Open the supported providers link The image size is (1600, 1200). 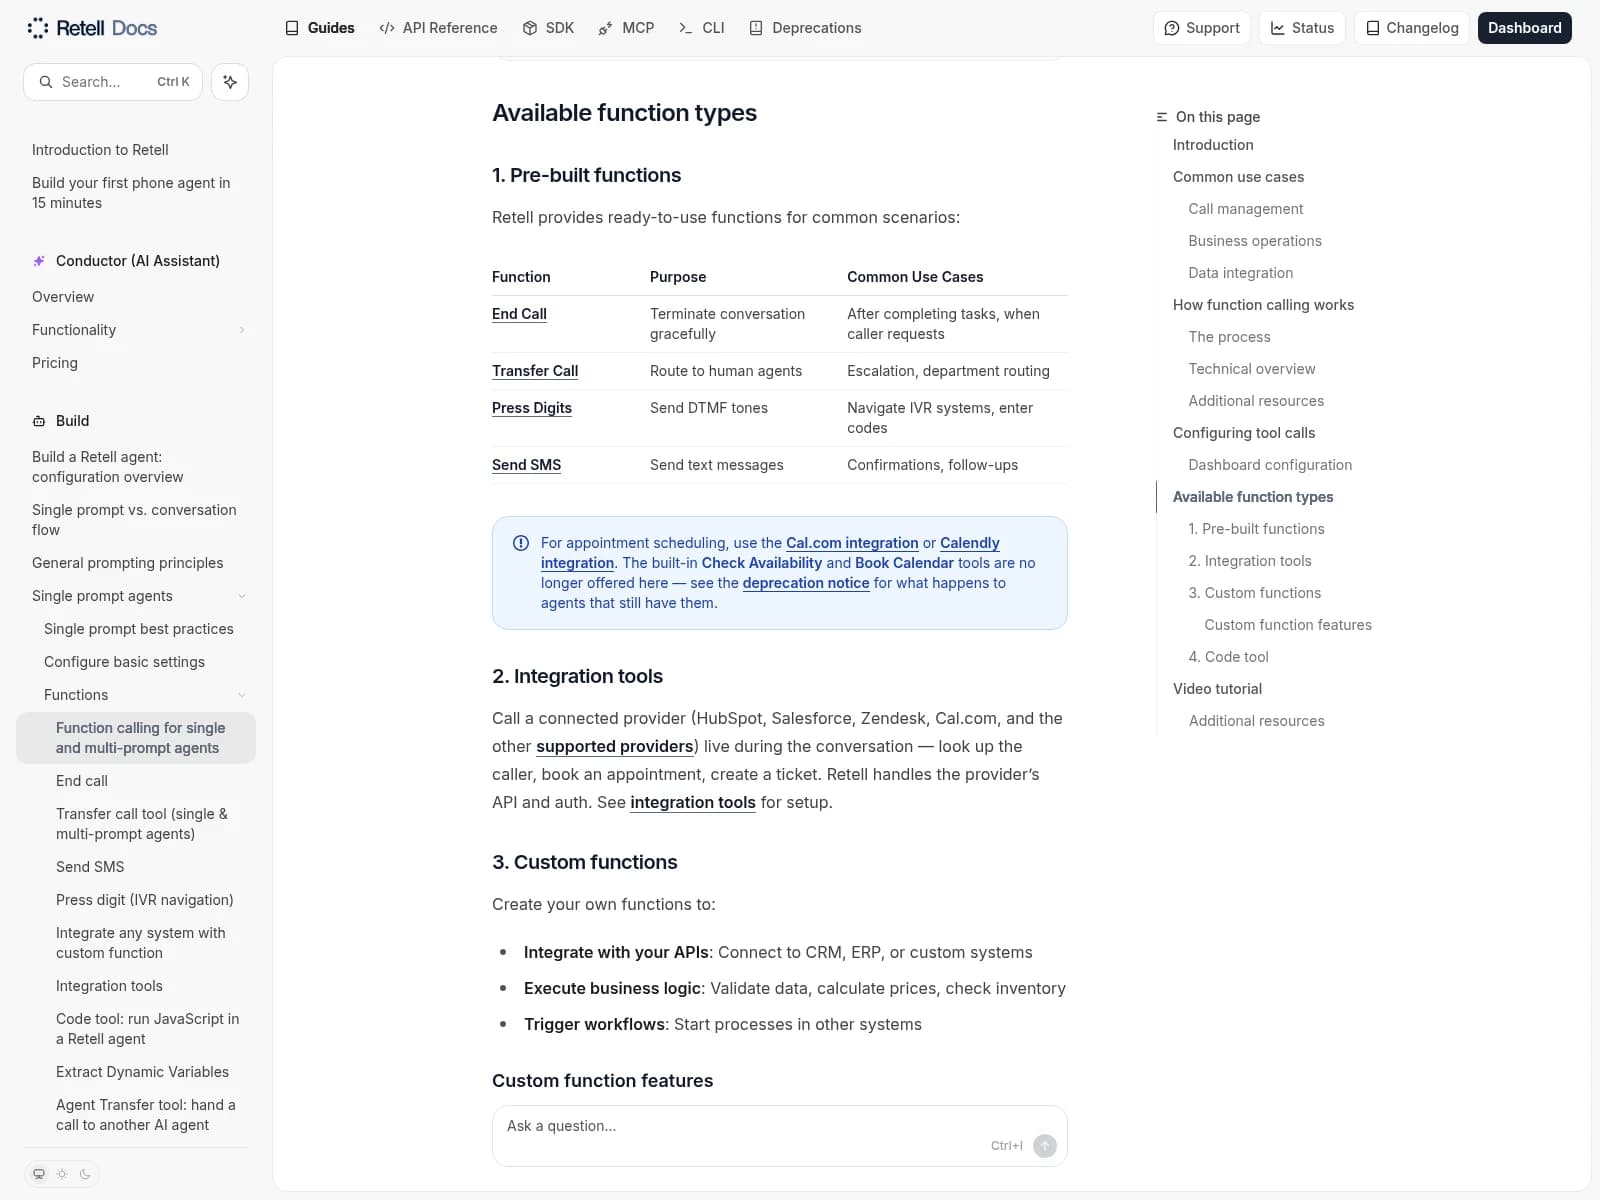(x=615, y=746)
